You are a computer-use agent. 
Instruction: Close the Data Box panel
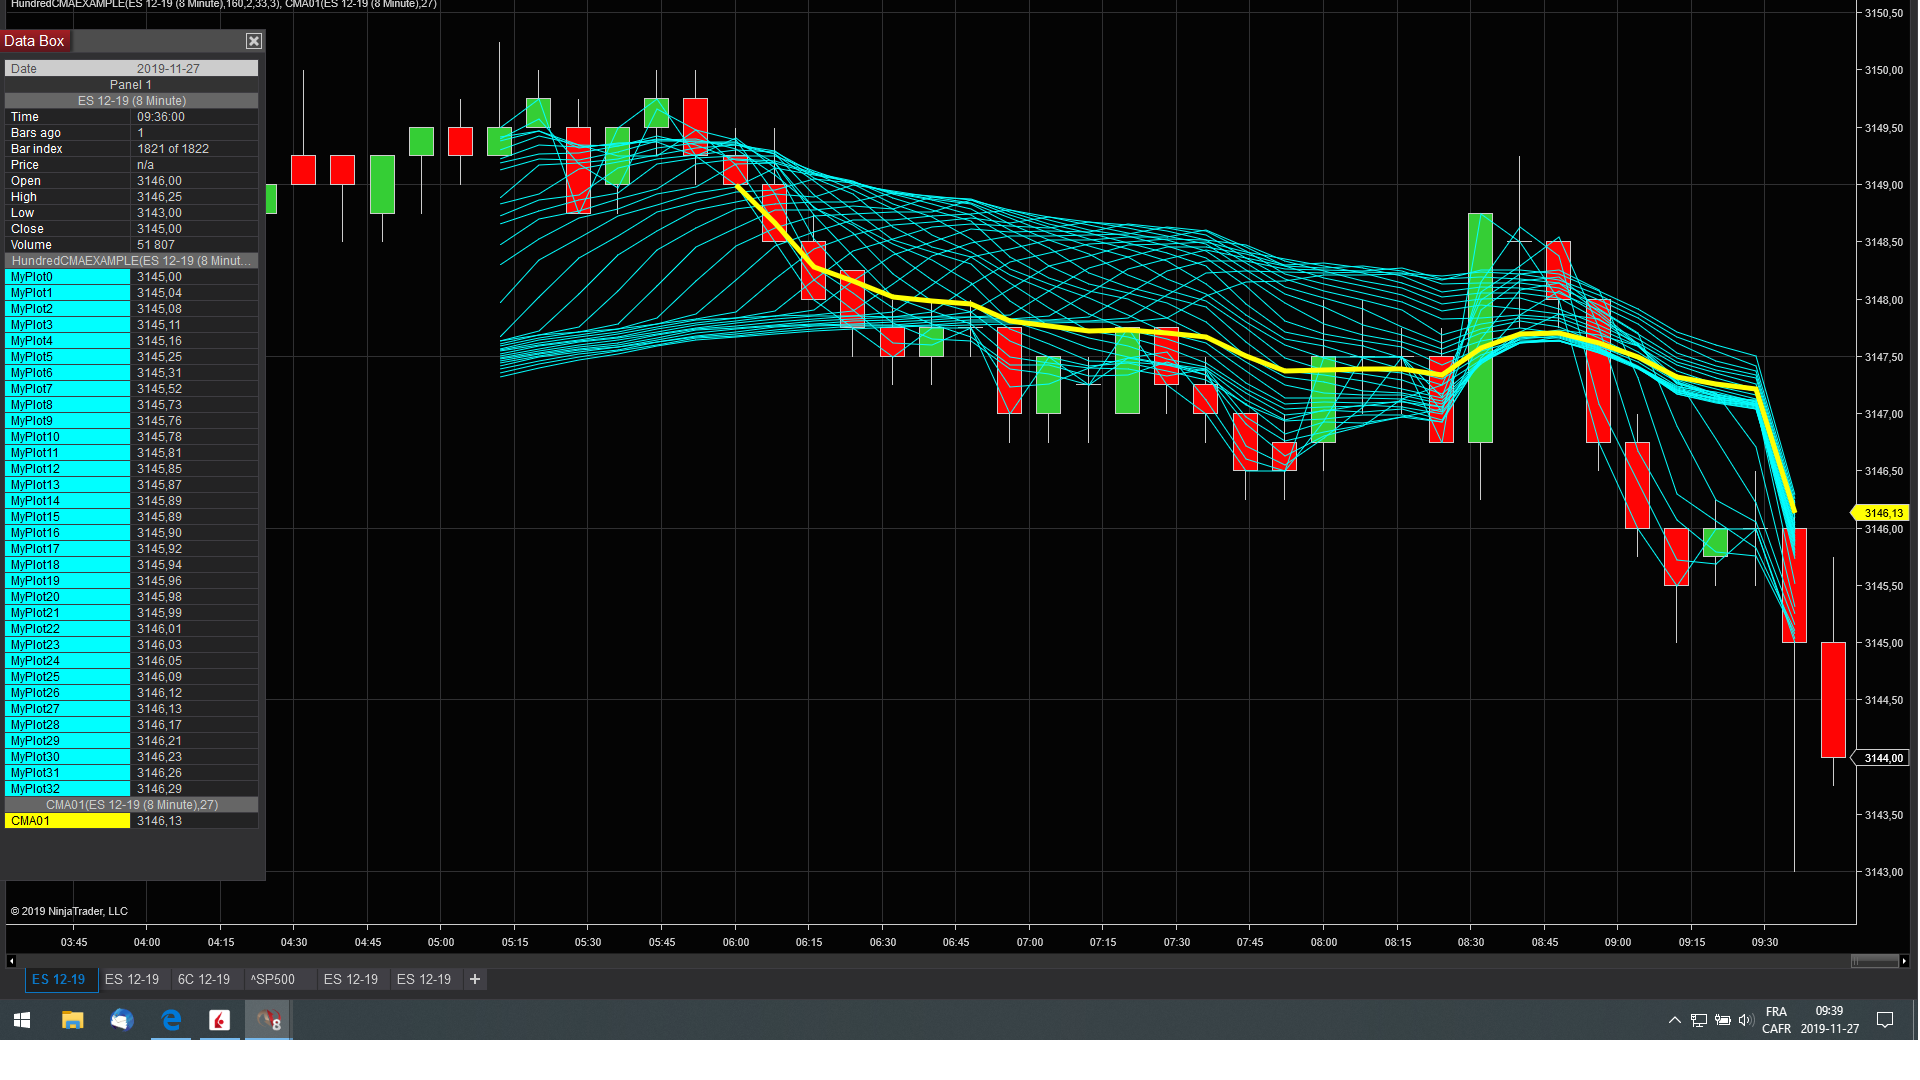click(254, 41)
